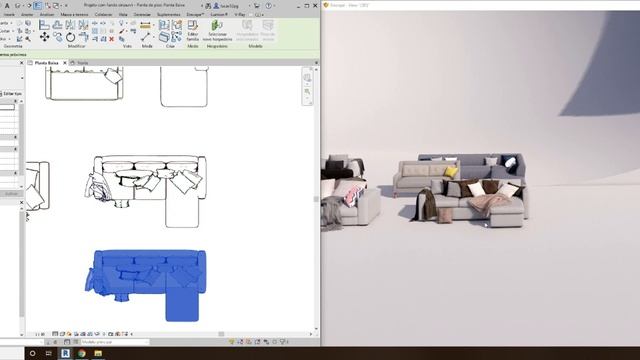The image size is (640, 360).
Task: Close the Planta Baixa view tab
Action: coord(64,63)
